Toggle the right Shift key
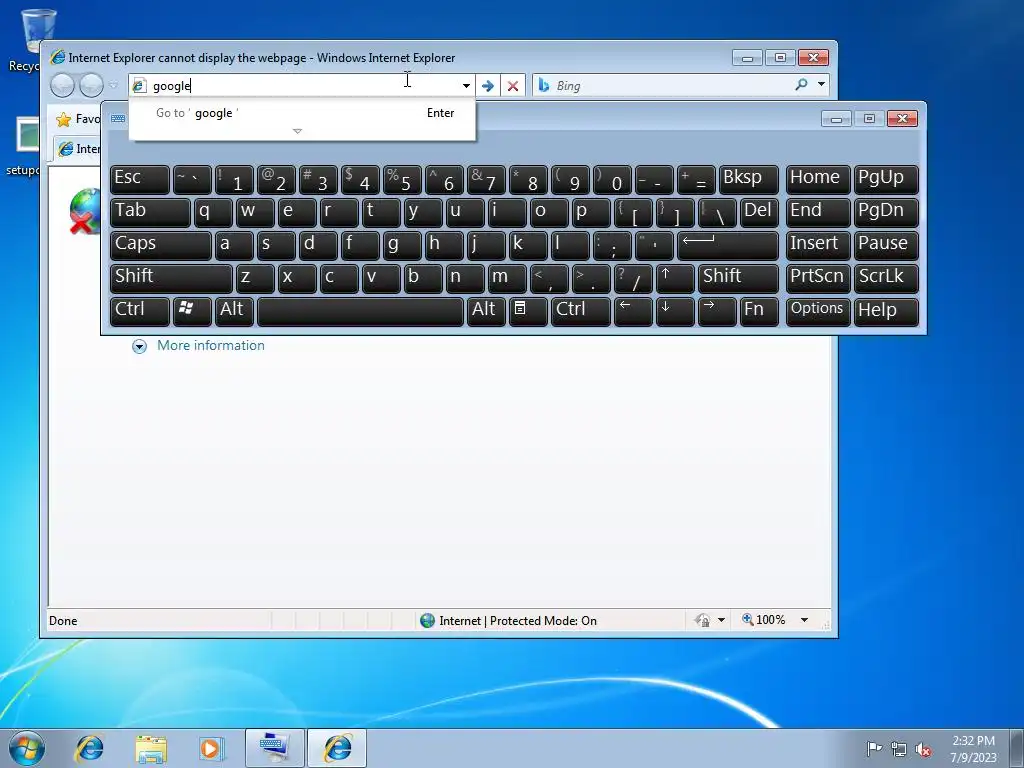1024x768 pixels. pyautogui.click(x=738, y=278)
